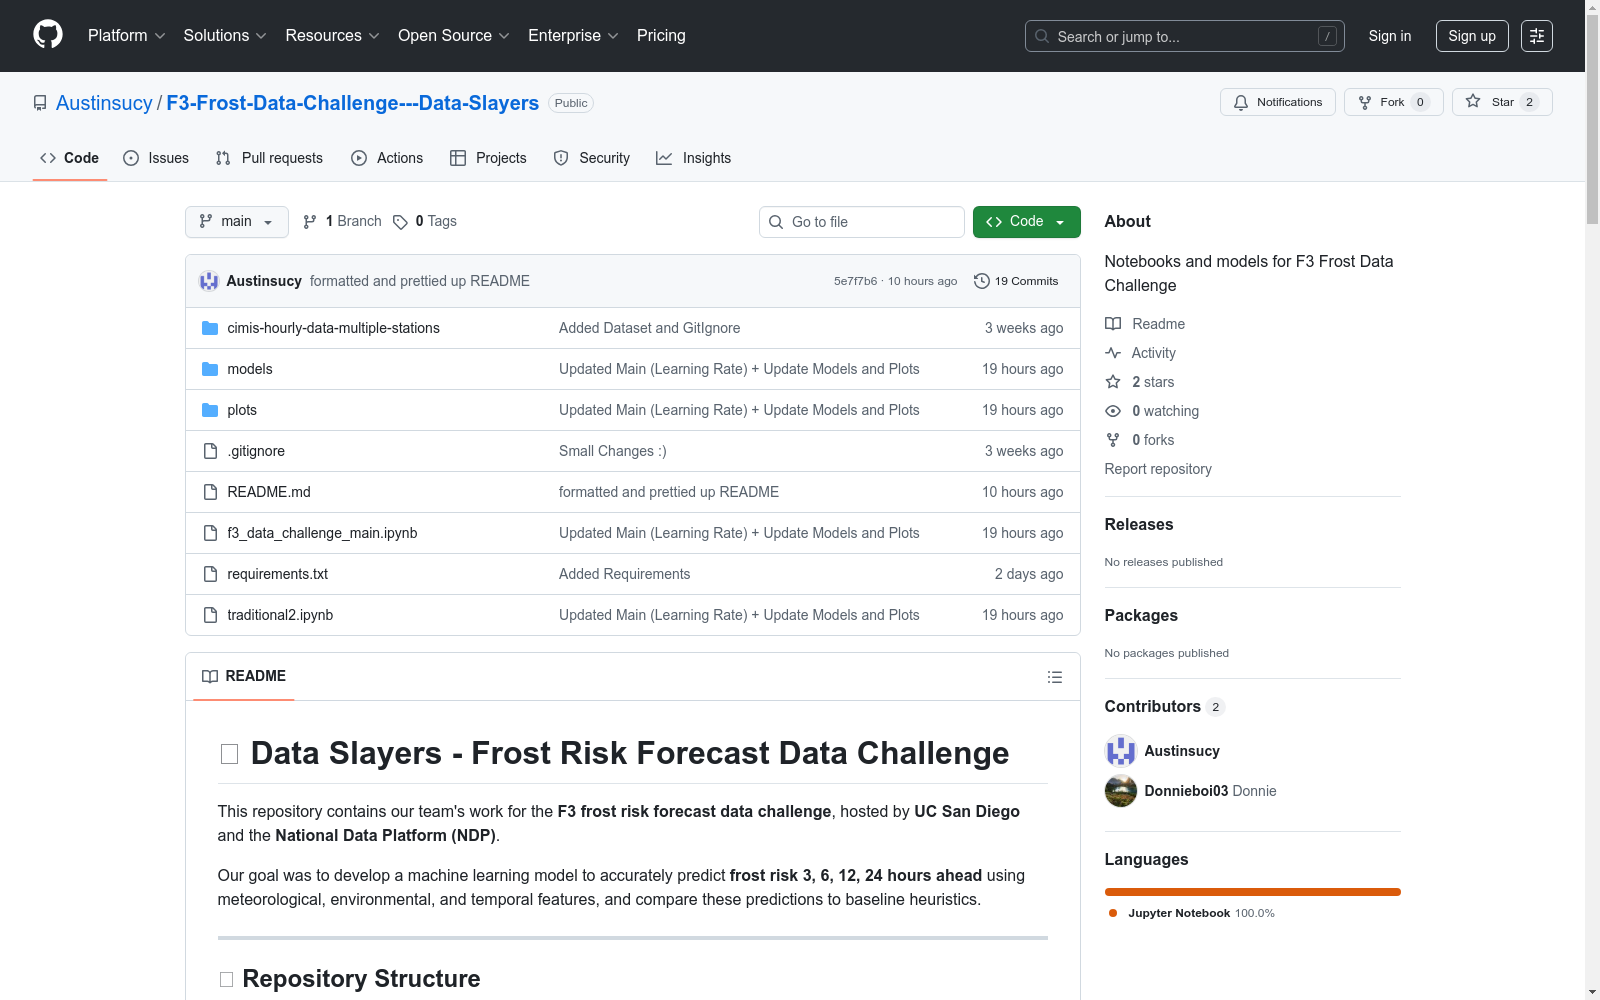Click the tag icon next to Tags
Viewport: 1600px width, 1000px height.
tap(400, 222)
